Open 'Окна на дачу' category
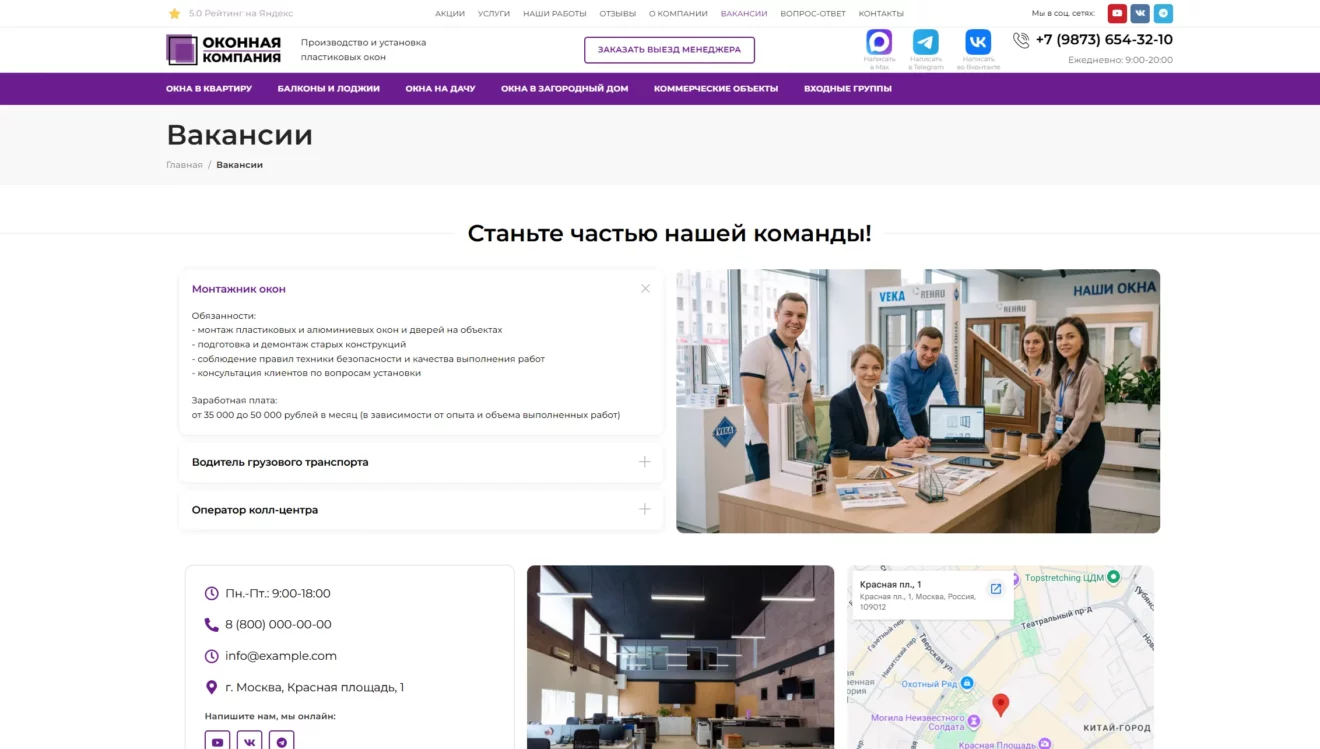Image resolution: width=1320 pixels, height=749 pixels. point(440,88)
